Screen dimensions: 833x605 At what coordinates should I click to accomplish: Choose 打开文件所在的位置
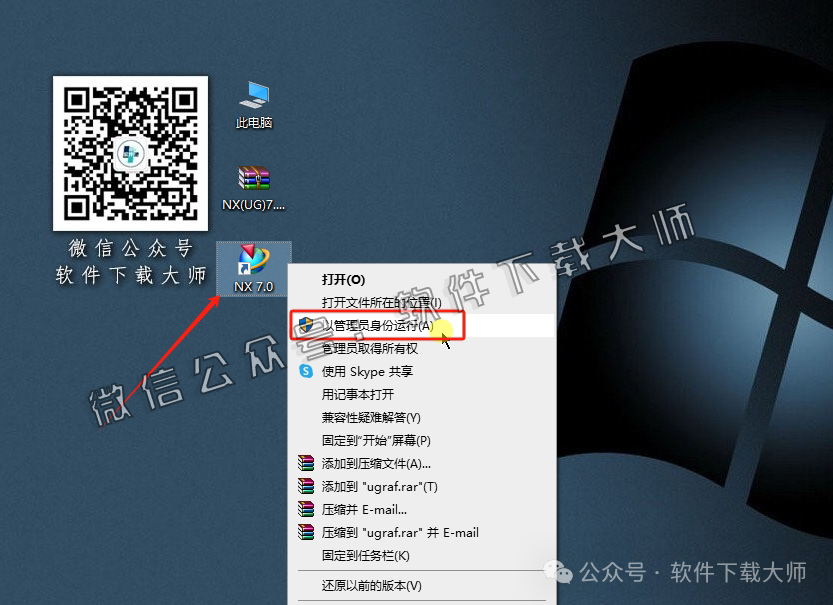click(x=380, y=300)
